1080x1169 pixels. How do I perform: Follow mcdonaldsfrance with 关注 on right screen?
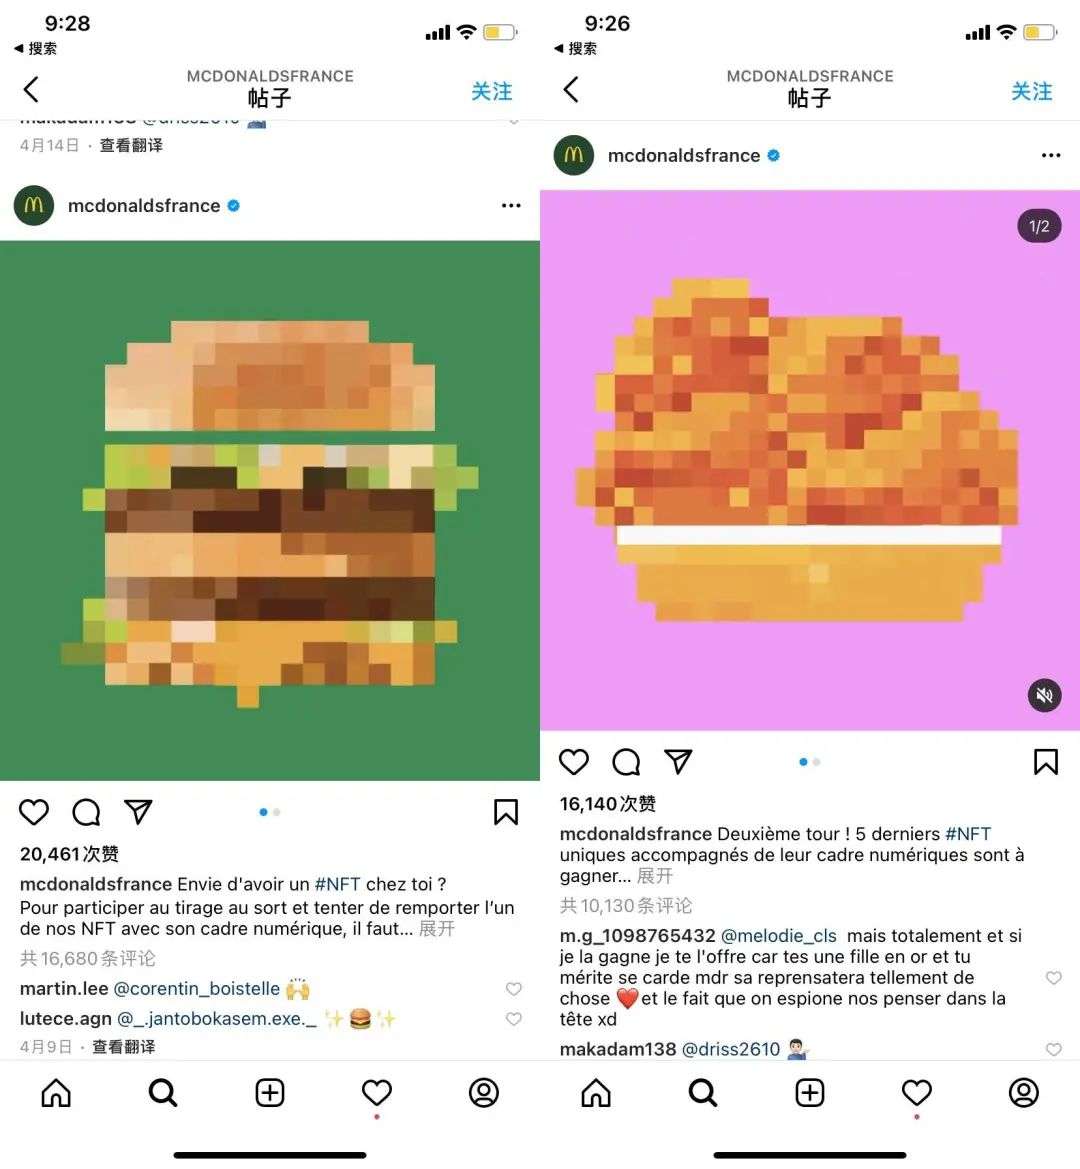tap(1032, 92)
